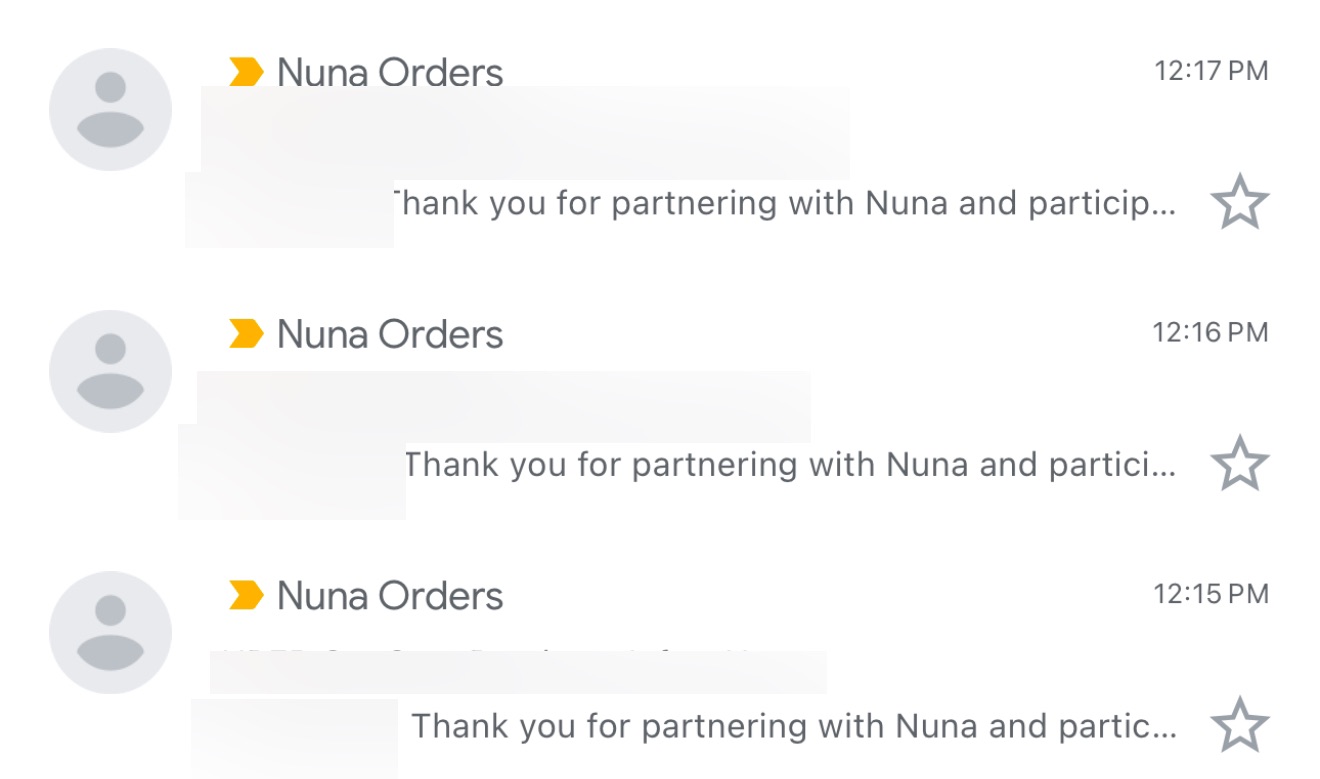The height and width of the screenshot is (779, 1320).
Task: Open the Nuna Orders sender name at 12:15 PM
Action: (390, 596)
